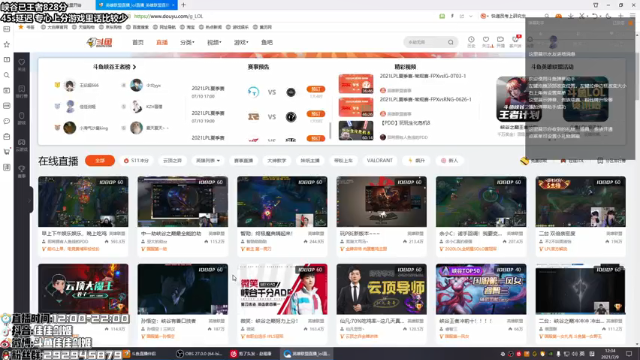
Task: Switch to the browser taskbar button
Action: click(x=307, y=354)
